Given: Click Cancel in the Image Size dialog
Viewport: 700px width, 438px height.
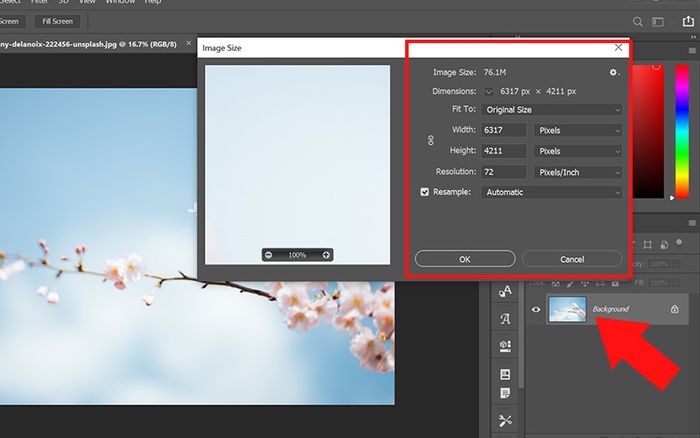Looking at the screenshot, I should [x=572, y=259].
